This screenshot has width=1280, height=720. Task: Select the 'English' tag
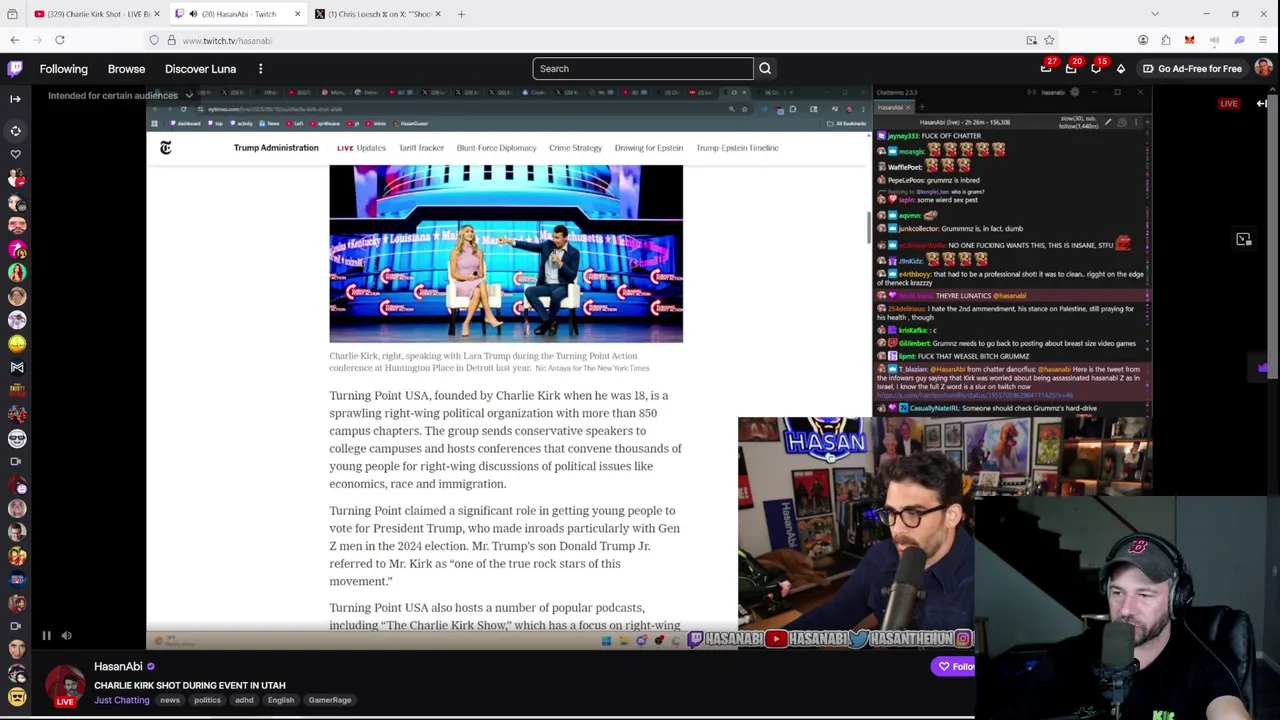tap(281, 700)
